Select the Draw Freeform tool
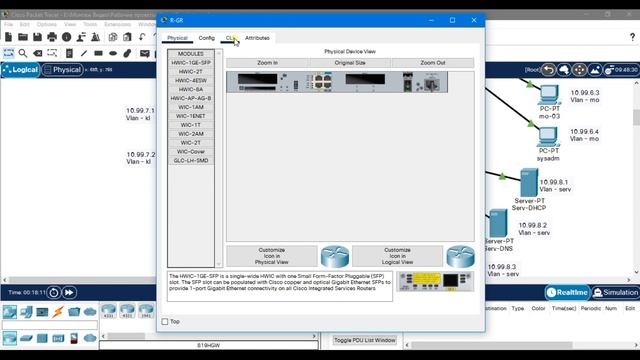The image size is (640, 360). pyautogui.click(x=127, y=53)
